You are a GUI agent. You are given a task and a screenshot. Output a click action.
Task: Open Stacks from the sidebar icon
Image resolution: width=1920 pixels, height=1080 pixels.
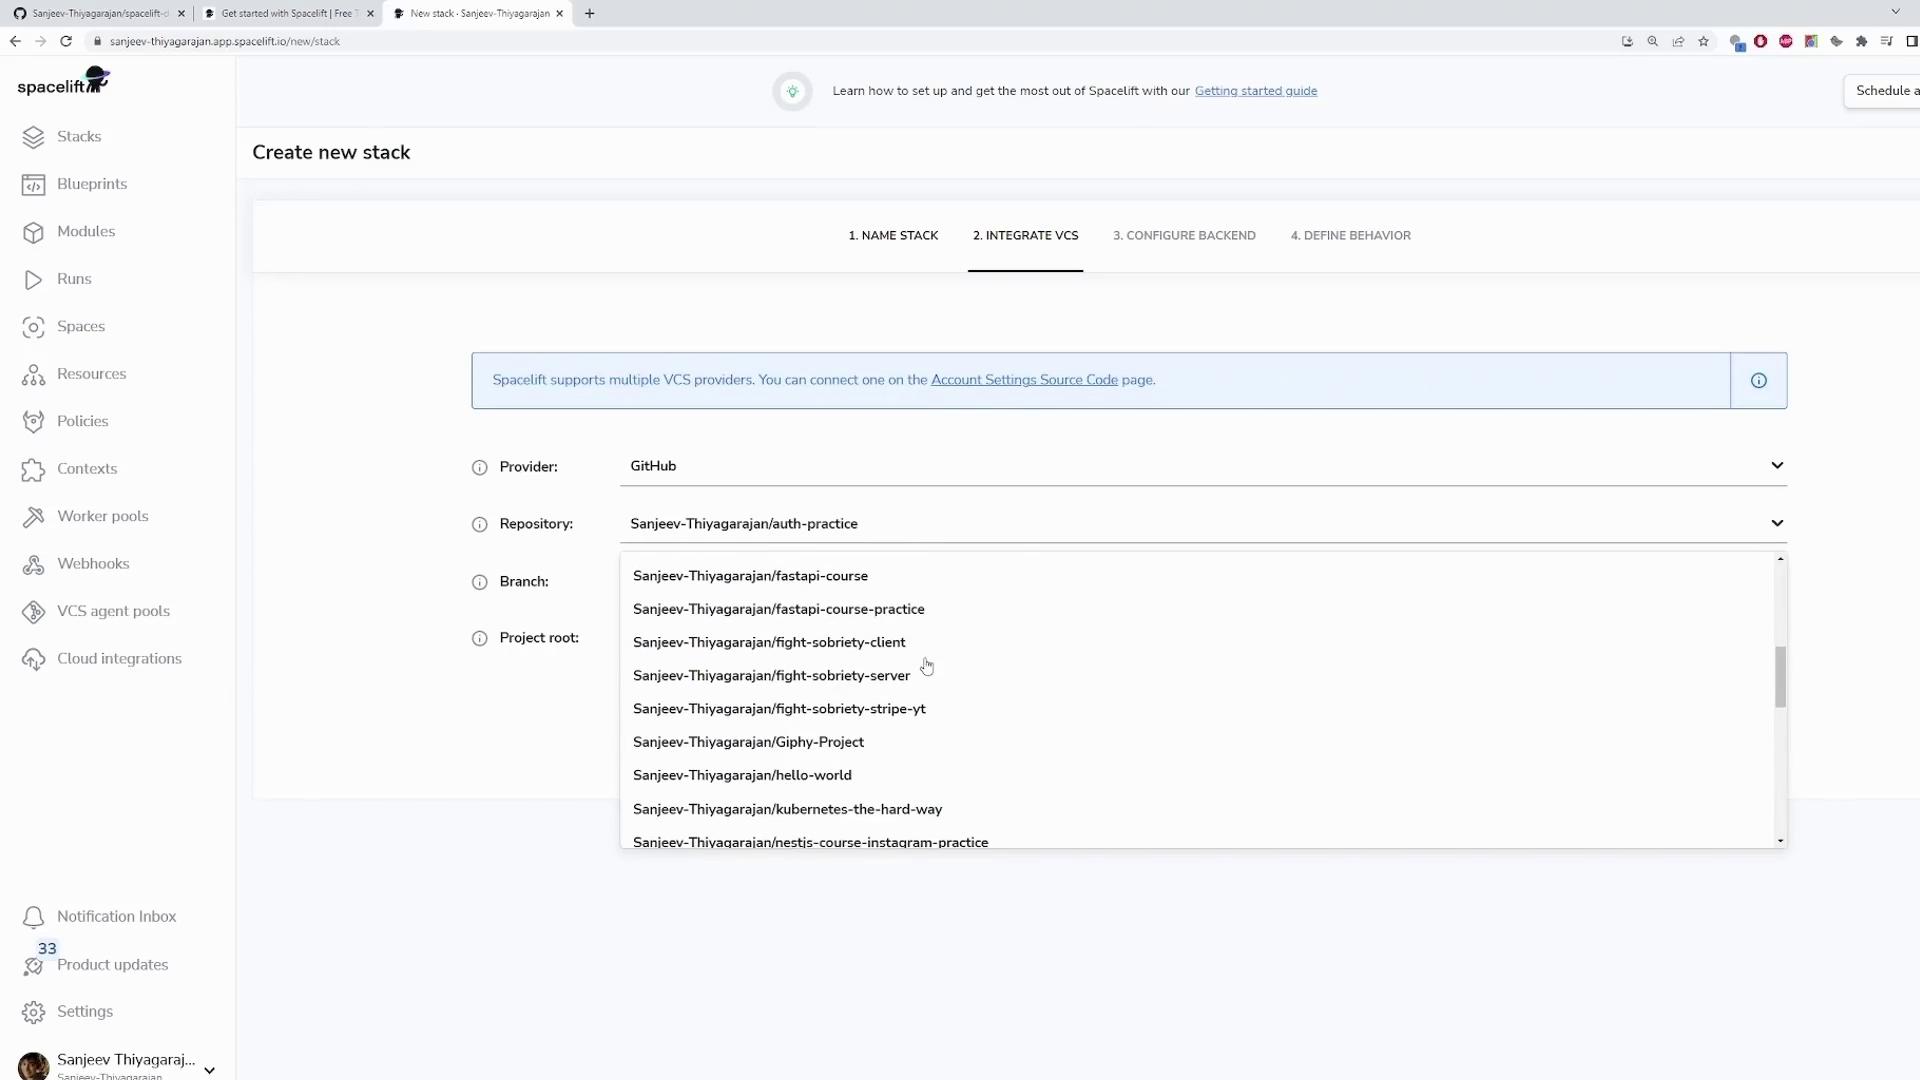click(x=33, y=137)
